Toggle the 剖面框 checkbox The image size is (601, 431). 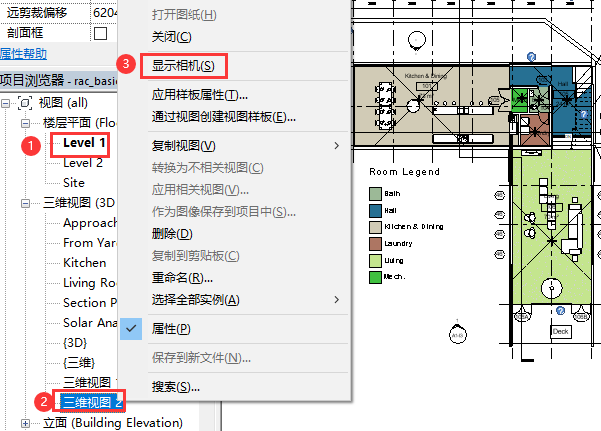(100, 33)
